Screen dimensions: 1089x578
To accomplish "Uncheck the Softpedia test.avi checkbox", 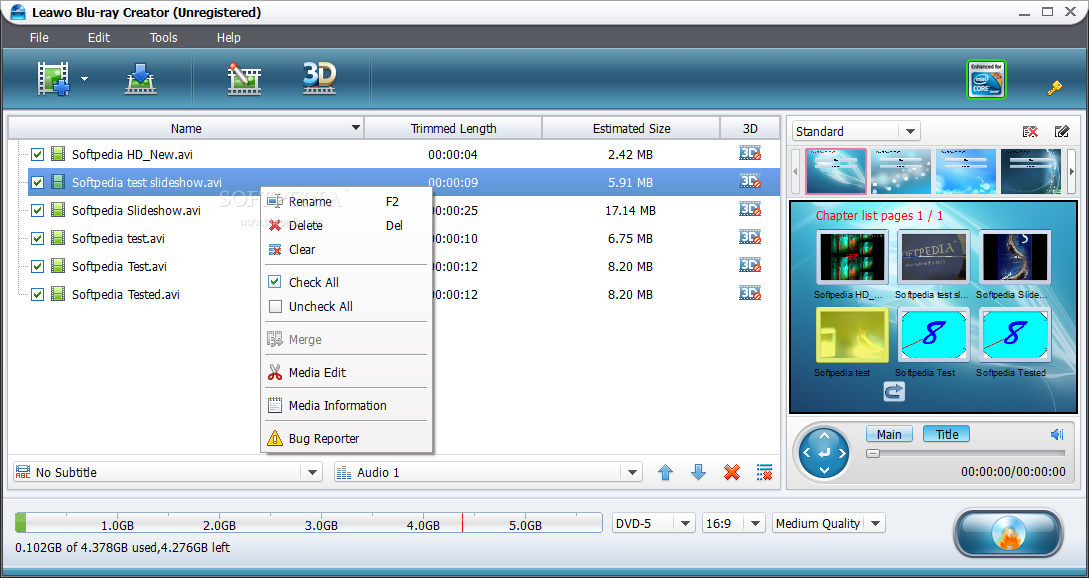I will [x=38, y=238].
